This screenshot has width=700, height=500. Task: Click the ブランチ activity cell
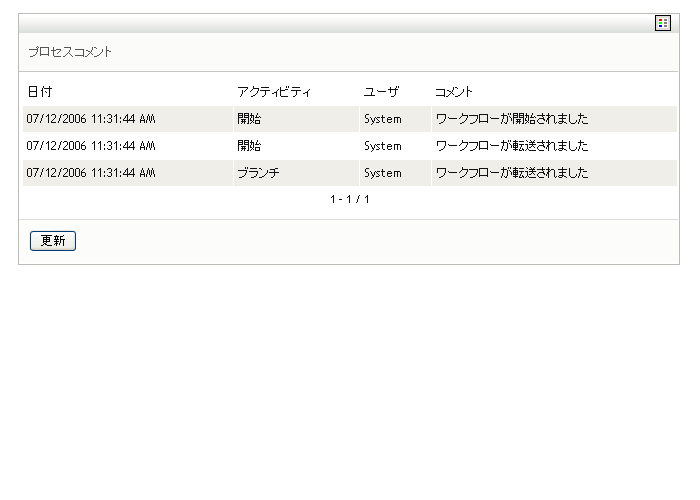[258, 173]
